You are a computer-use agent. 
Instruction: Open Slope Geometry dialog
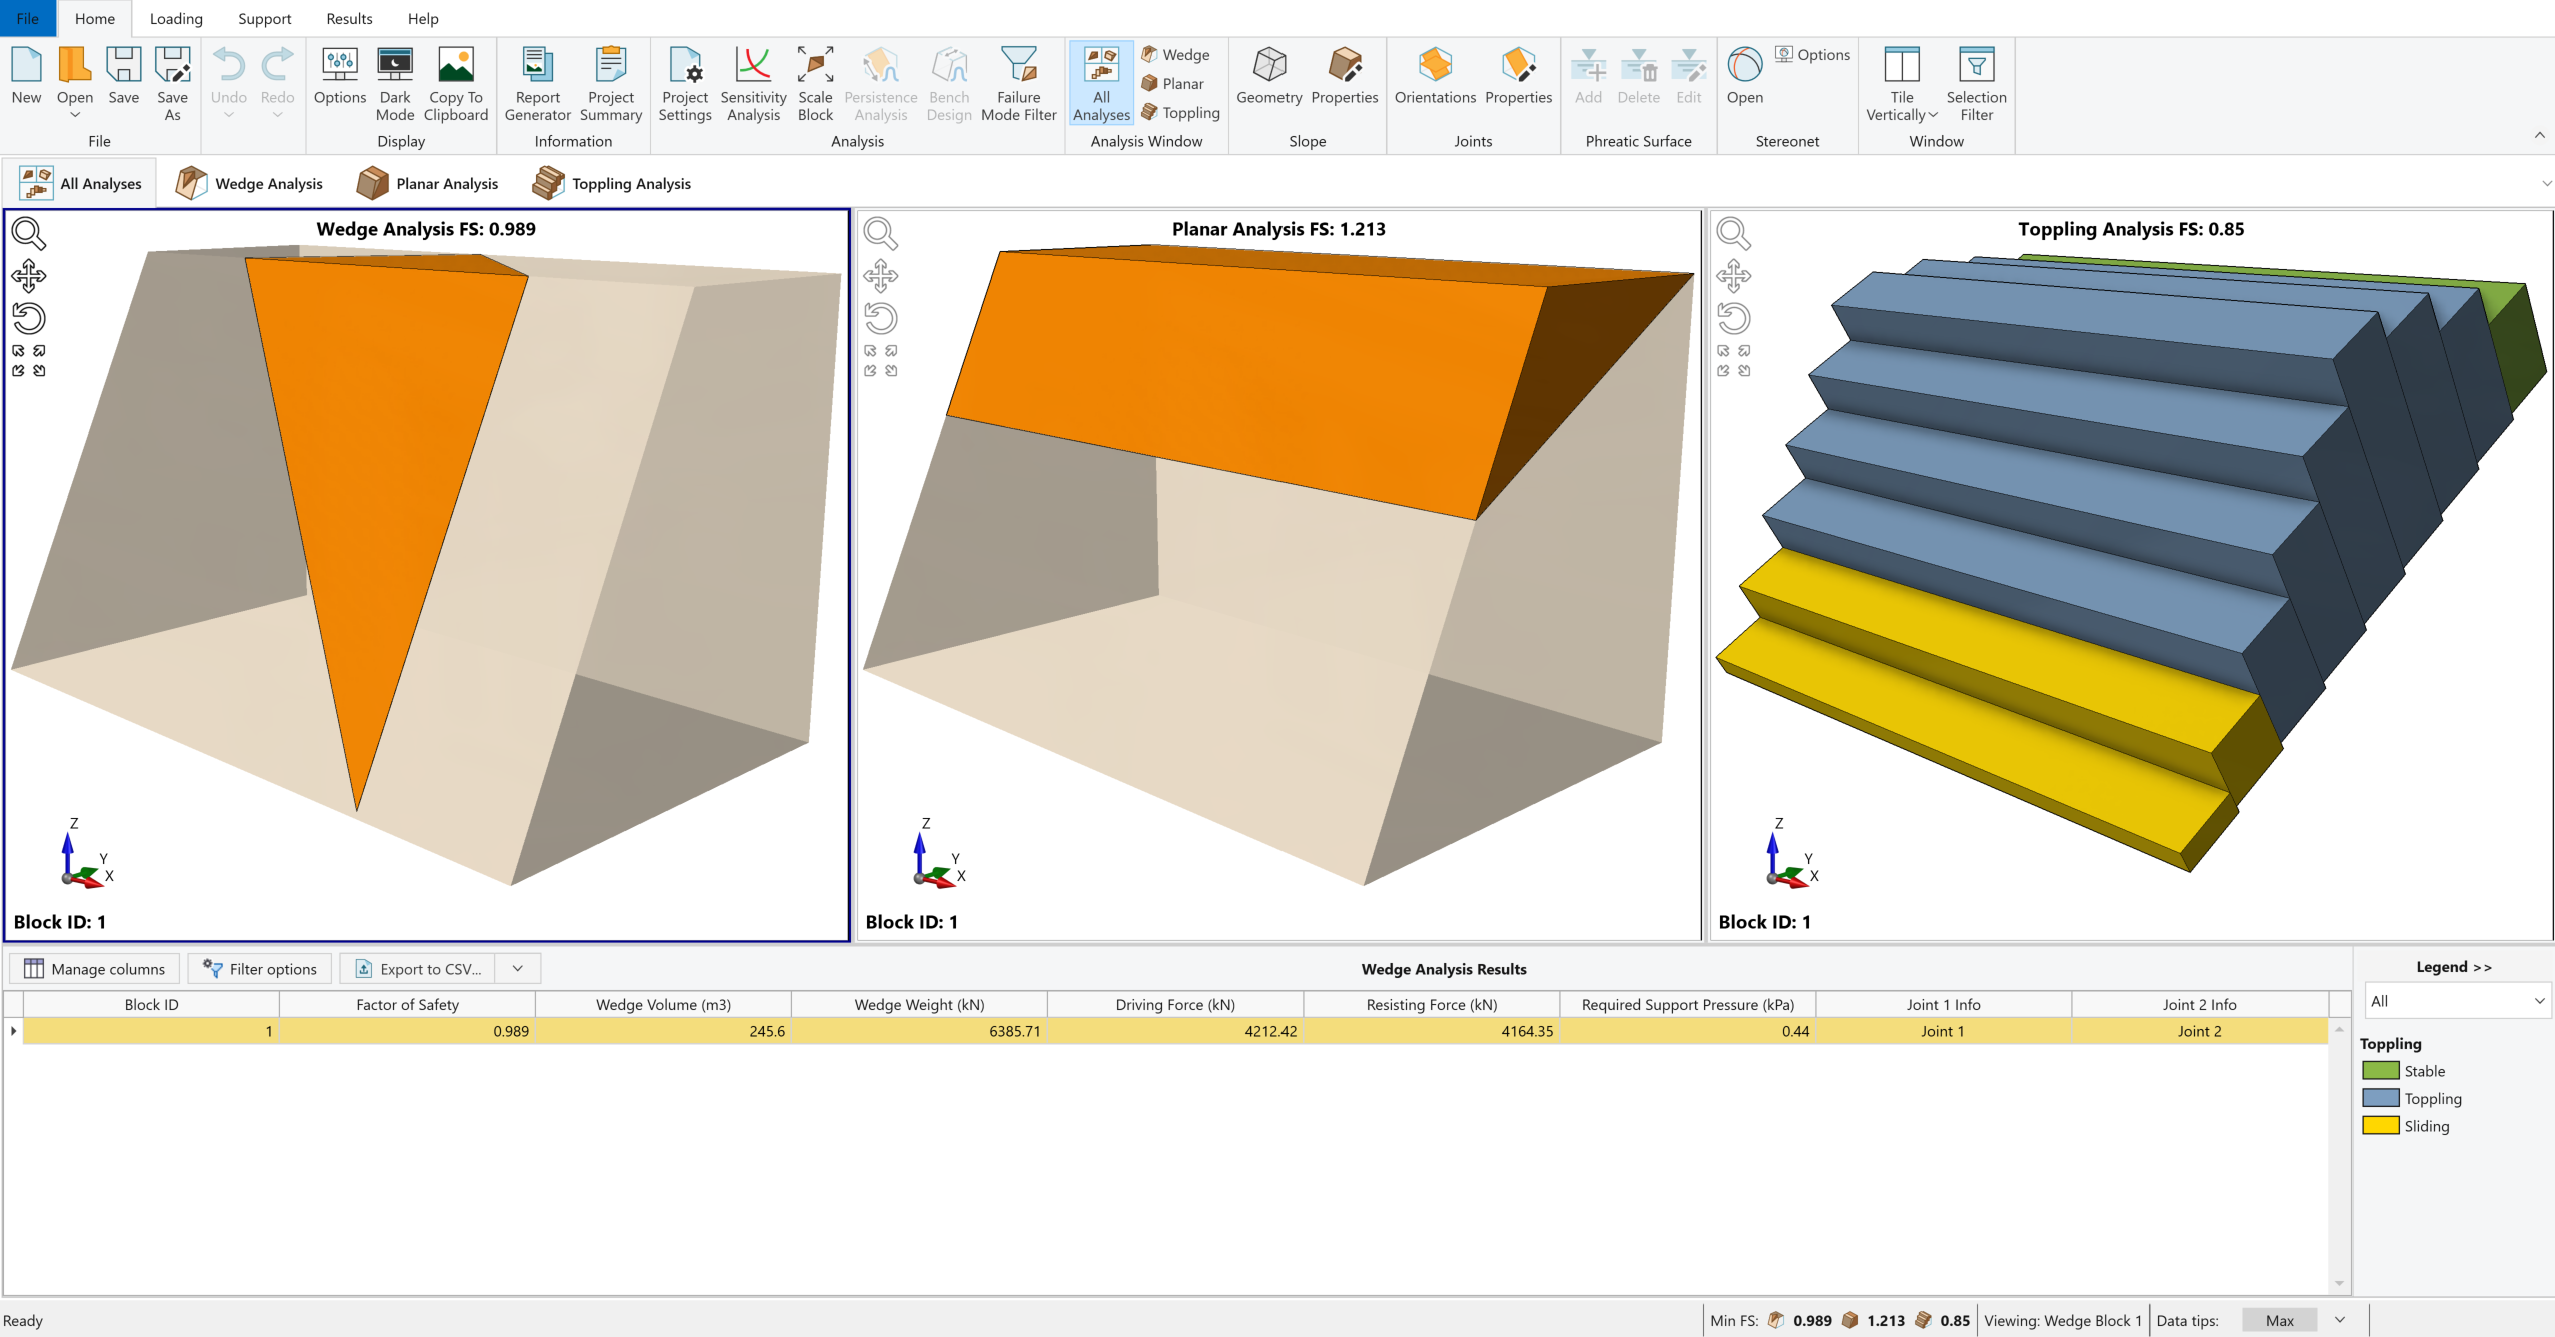pos(1269,75)
